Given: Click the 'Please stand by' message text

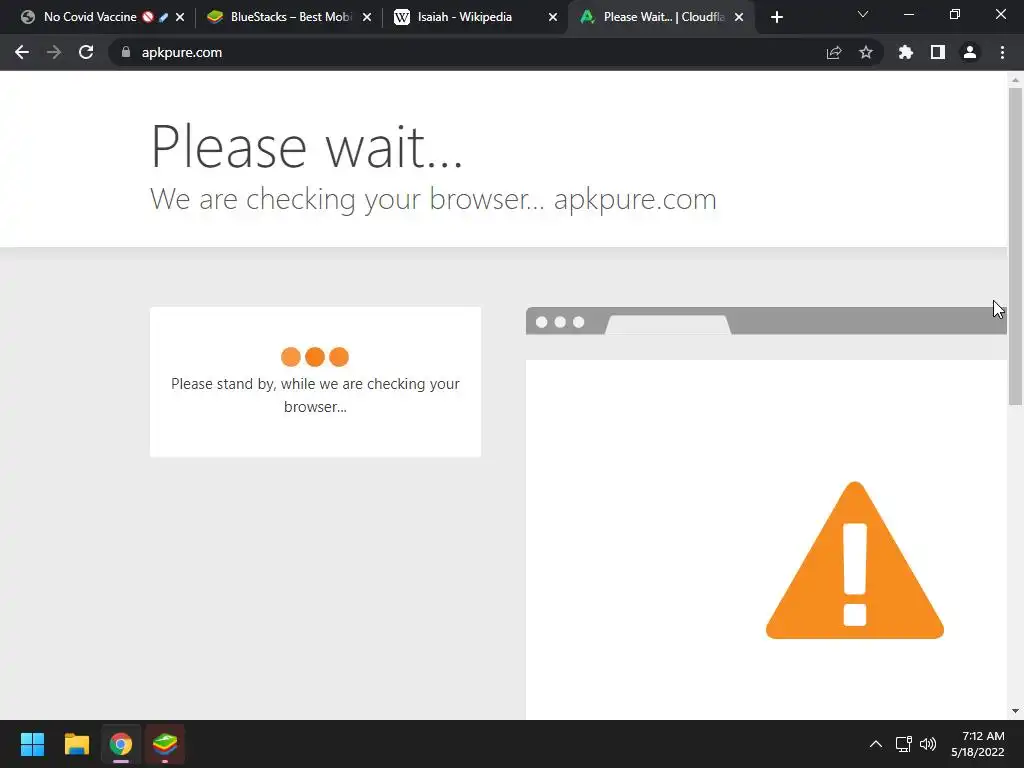Looking at the screenshot, I should pyautogui.click(x=315, y=395).
